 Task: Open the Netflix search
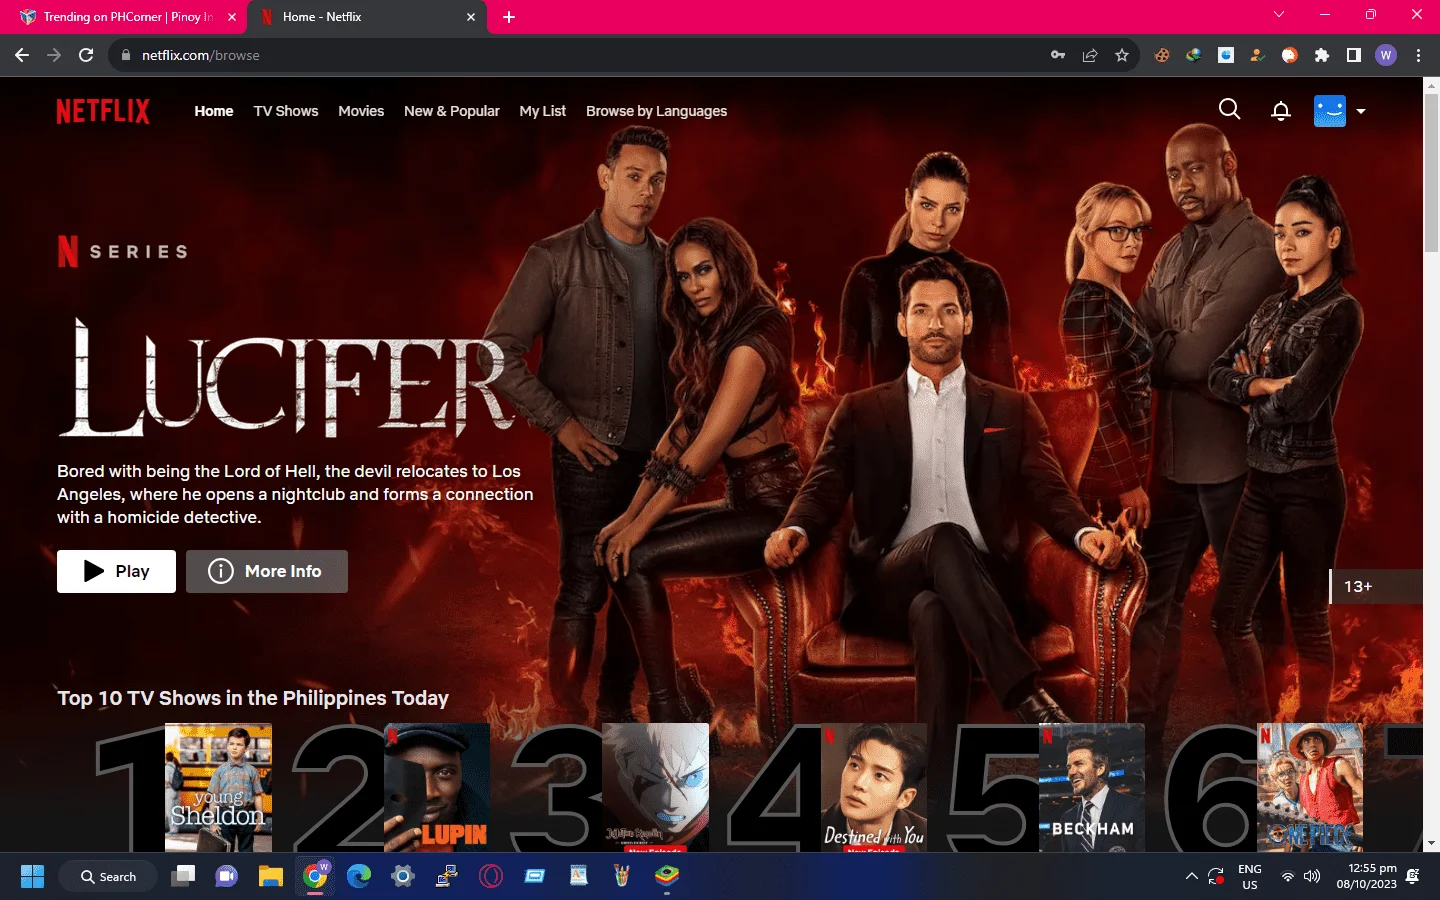tap(1230, 110)
